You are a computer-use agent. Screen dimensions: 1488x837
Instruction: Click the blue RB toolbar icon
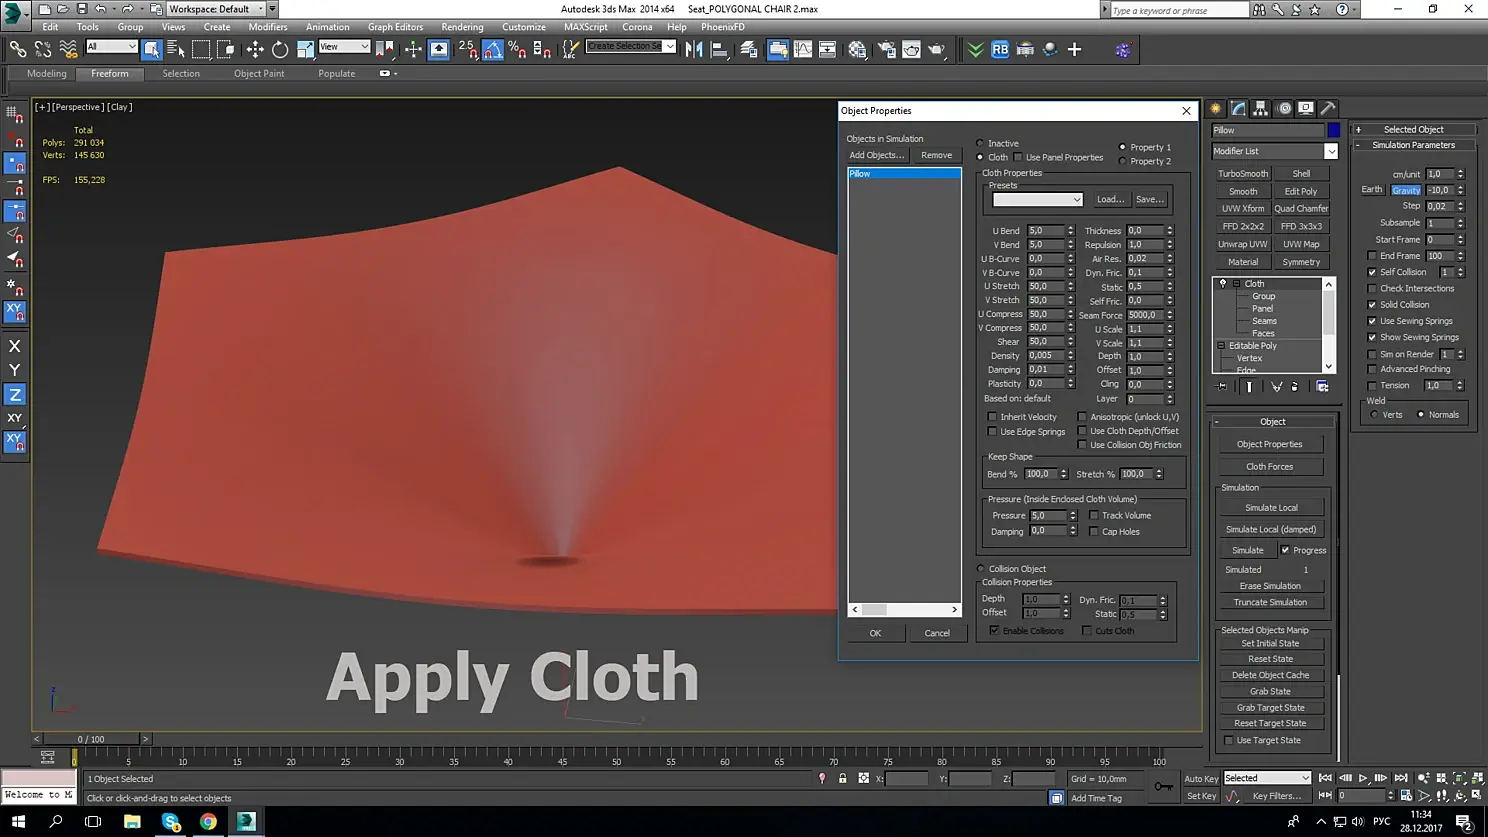pyautogui.click(x=1000, y=49)
